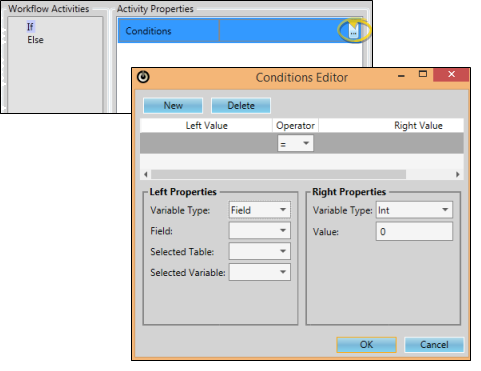Open the Operator dropdown showing equals
481x371 pixels.
pyautogui.click(x=295, y=143)
